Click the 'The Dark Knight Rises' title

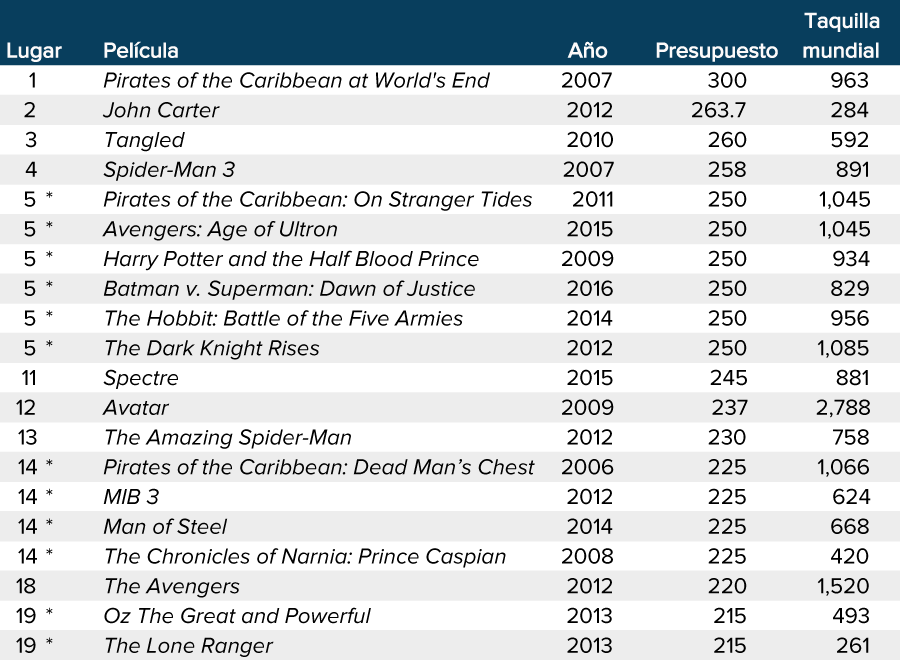click(x=211, y=348)
